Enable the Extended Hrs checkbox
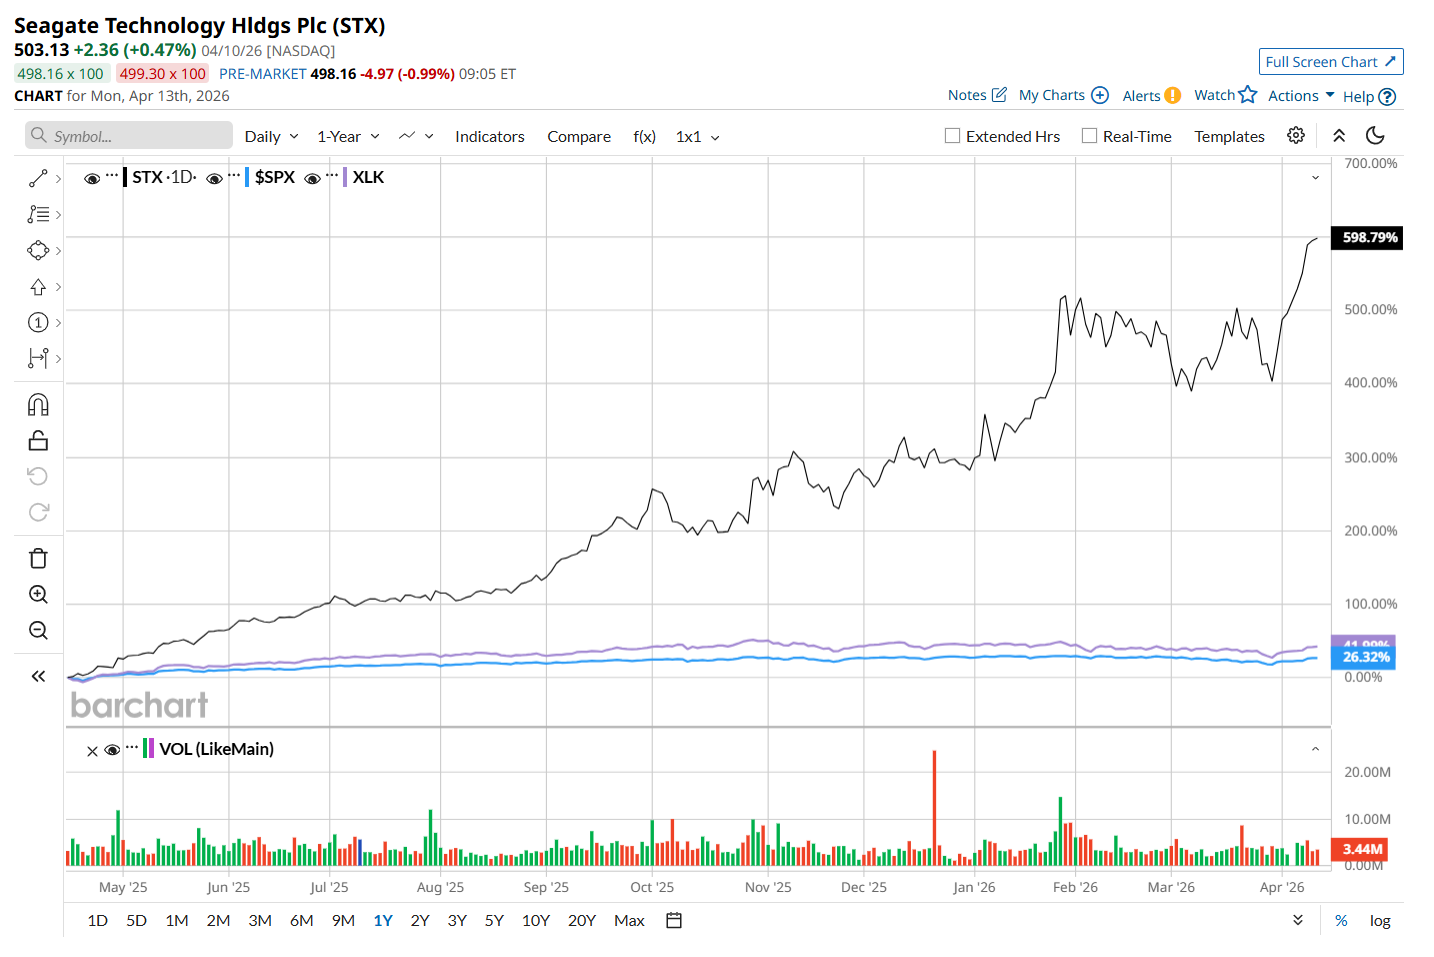 point(952,136)
